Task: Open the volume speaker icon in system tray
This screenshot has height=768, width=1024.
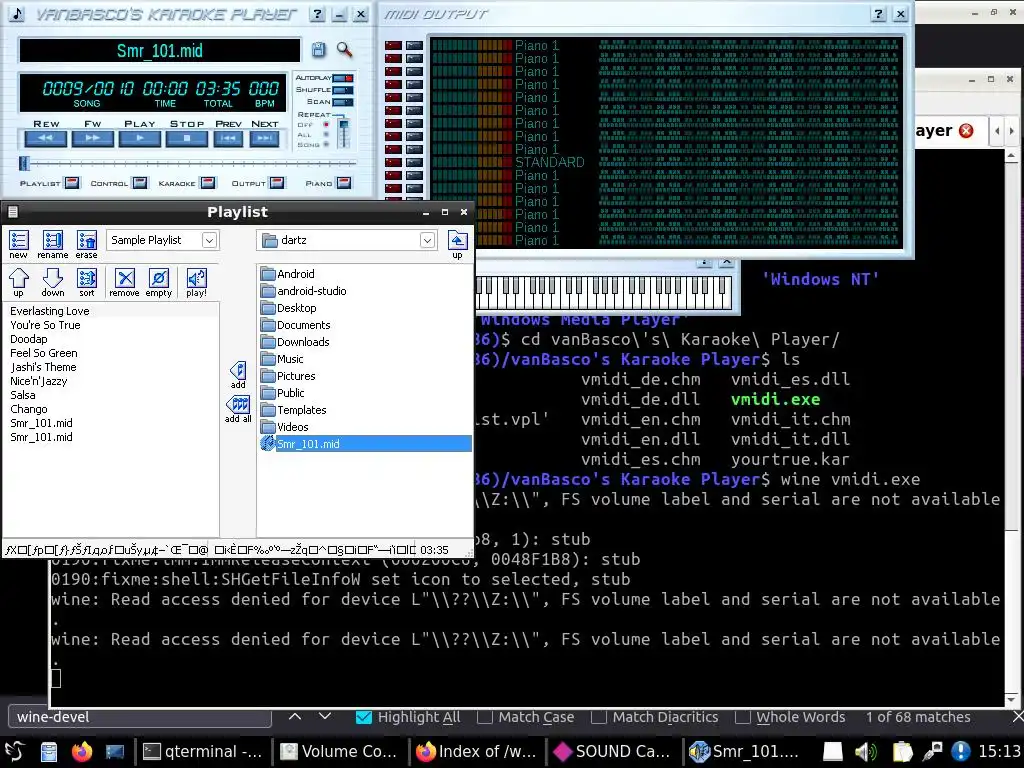Action: click(865, 752)
